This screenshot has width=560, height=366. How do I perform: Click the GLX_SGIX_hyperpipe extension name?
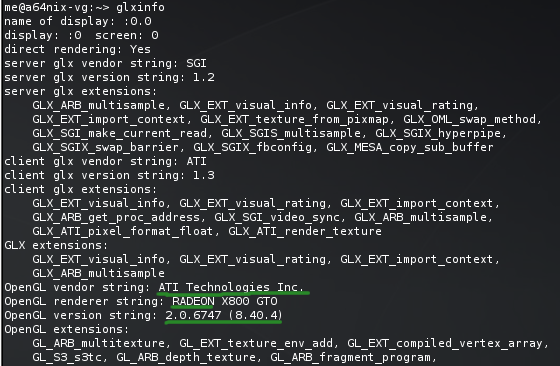[x=438, y=133]
